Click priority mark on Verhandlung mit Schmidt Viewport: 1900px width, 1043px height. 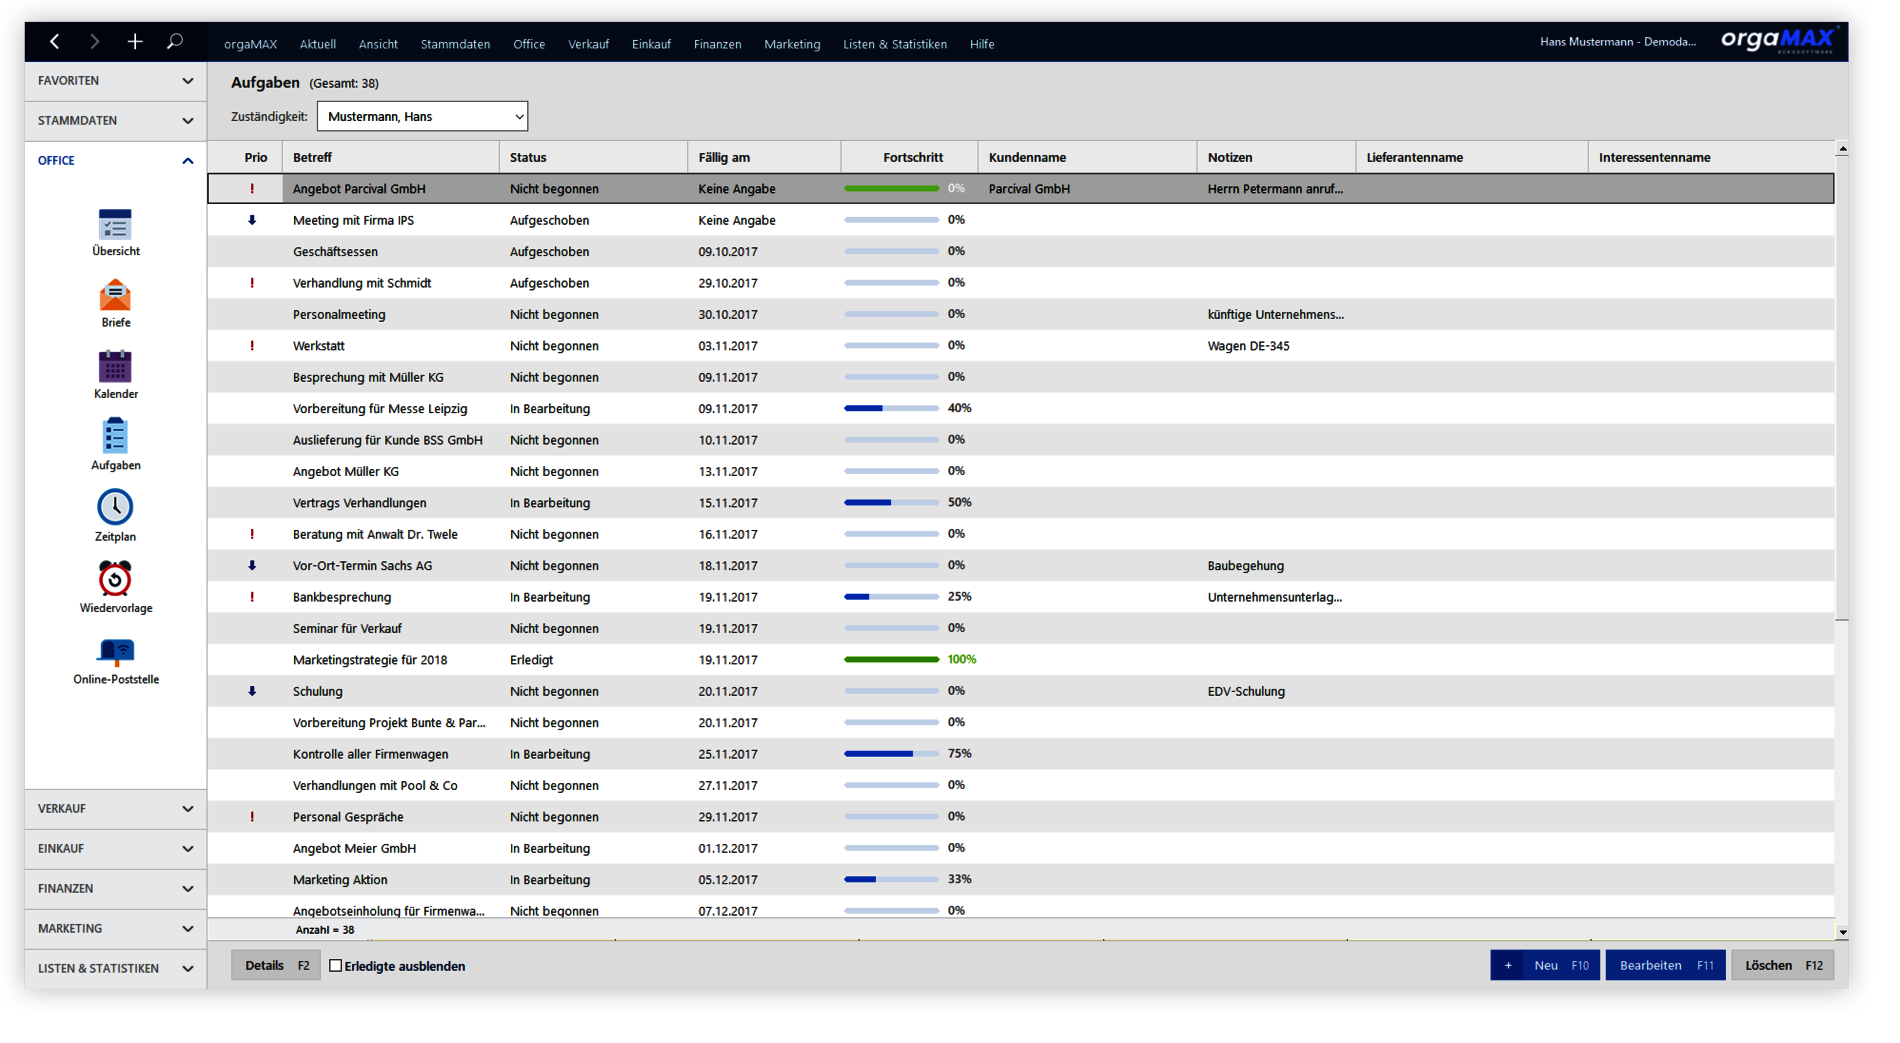click(x=252, y=283)
